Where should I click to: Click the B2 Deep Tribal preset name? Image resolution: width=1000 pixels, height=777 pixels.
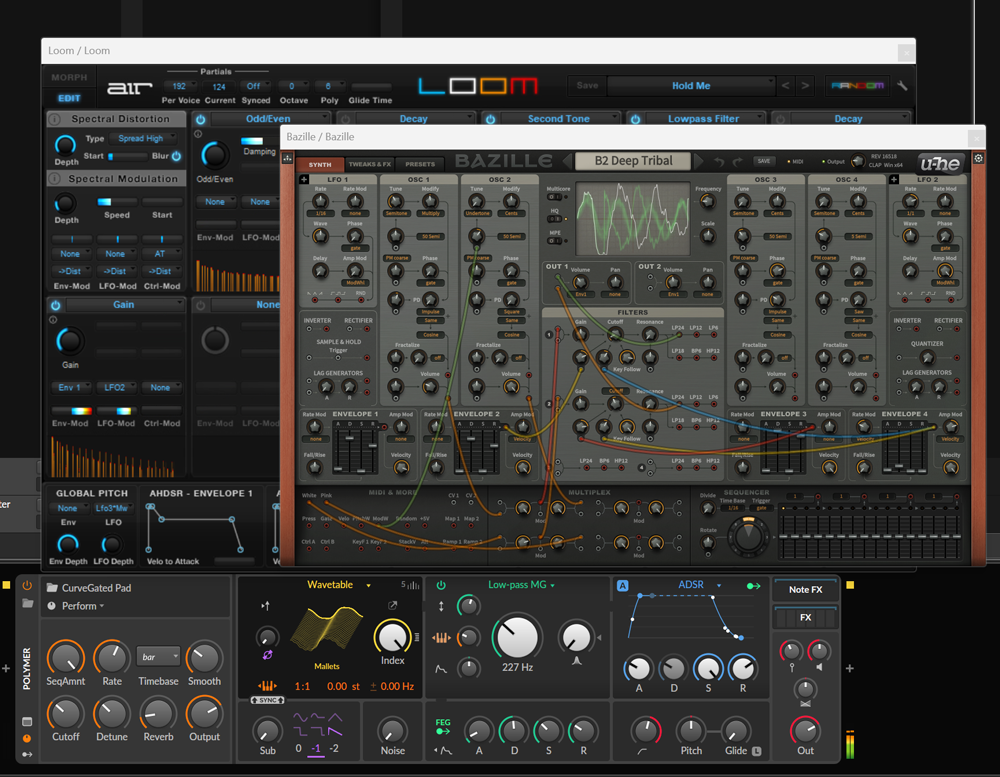point(634,161)
